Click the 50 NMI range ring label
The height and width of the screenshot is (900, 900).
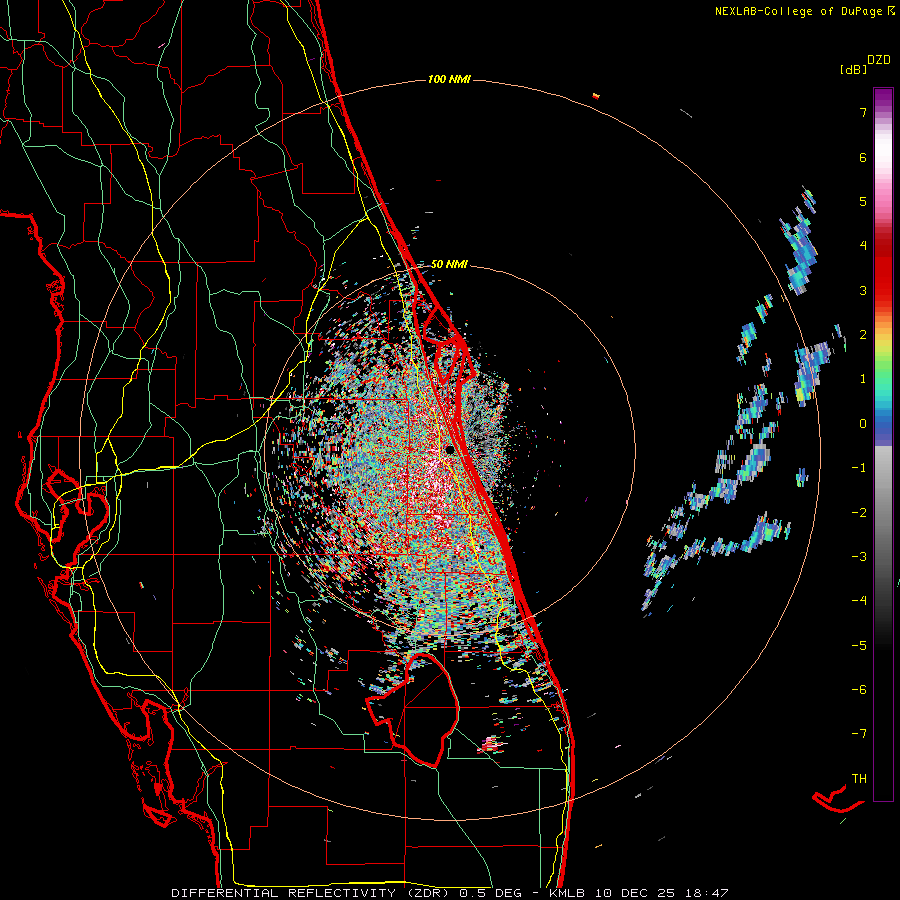[449, 264]
